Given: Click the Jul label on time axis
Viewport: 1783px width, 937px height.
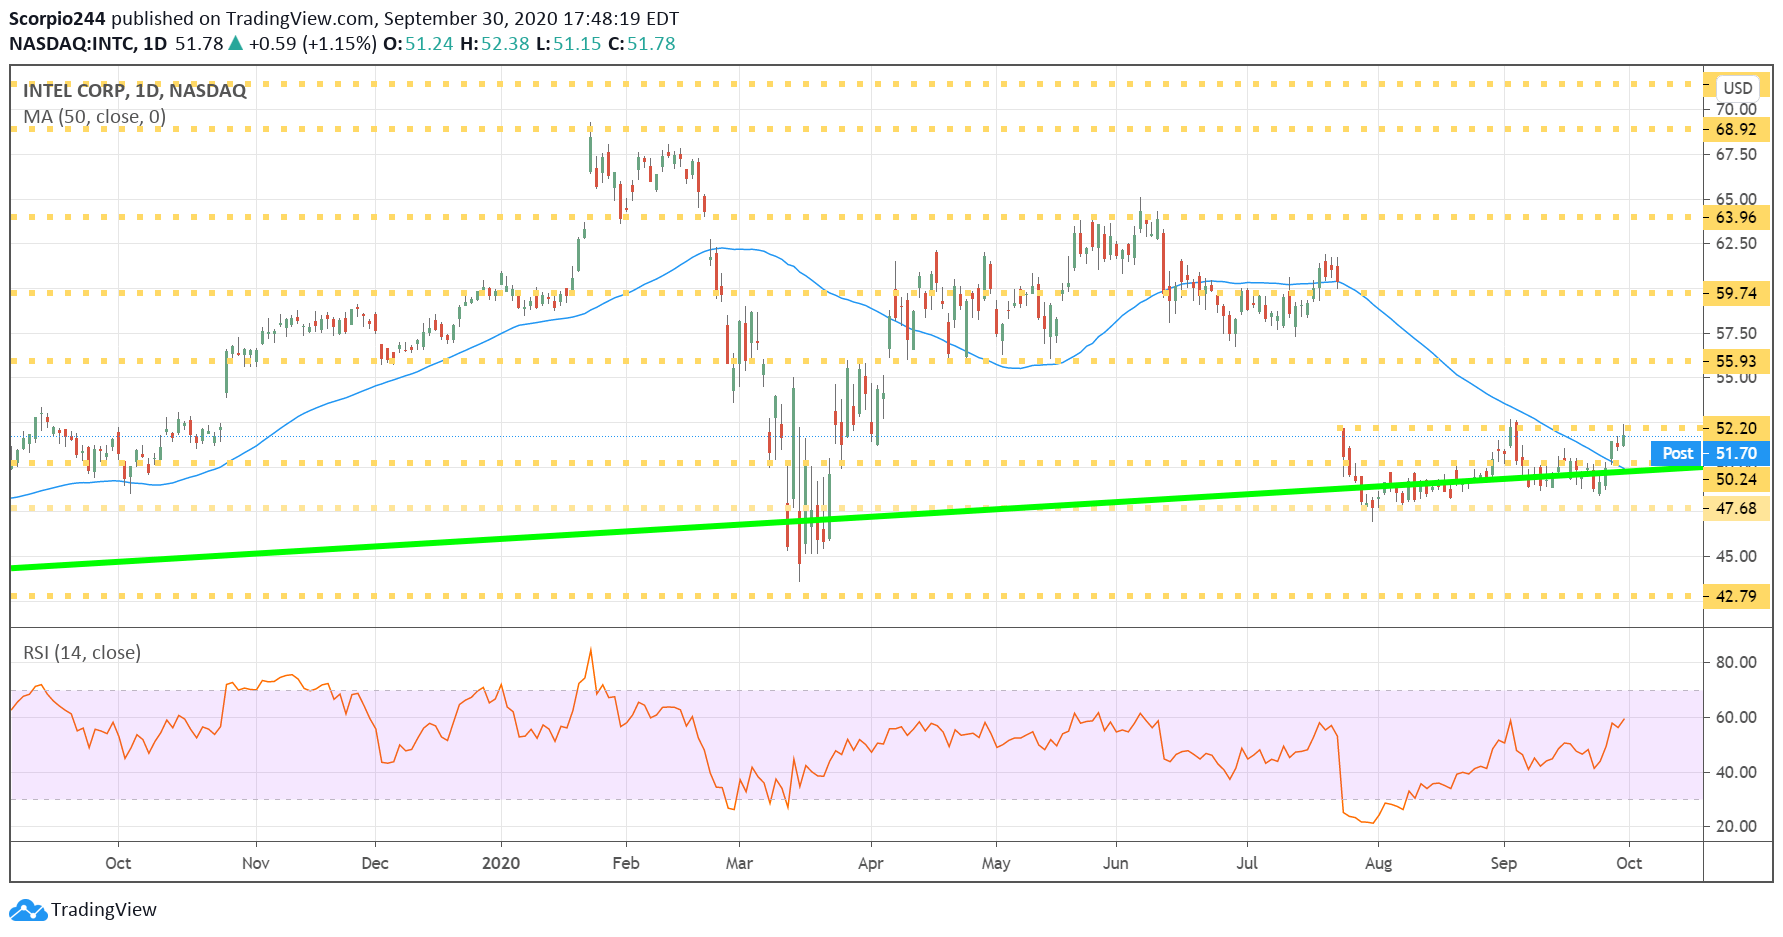Looking at the screenshot, I should coord(1247,863).
